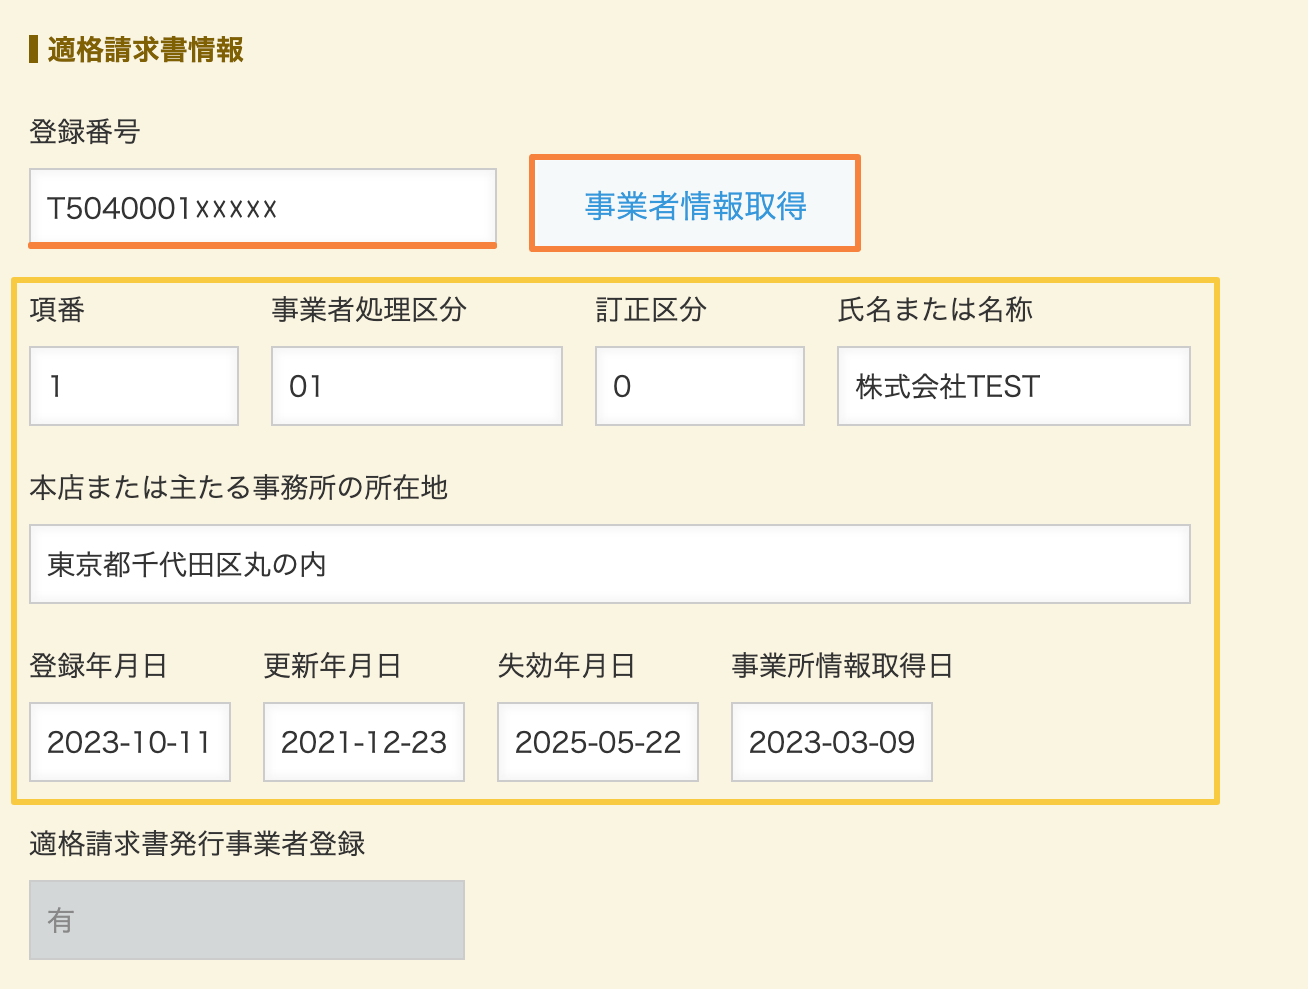Select the 項番 field containing 1
The image size is (1308, 989).
[x=134, y=386]
